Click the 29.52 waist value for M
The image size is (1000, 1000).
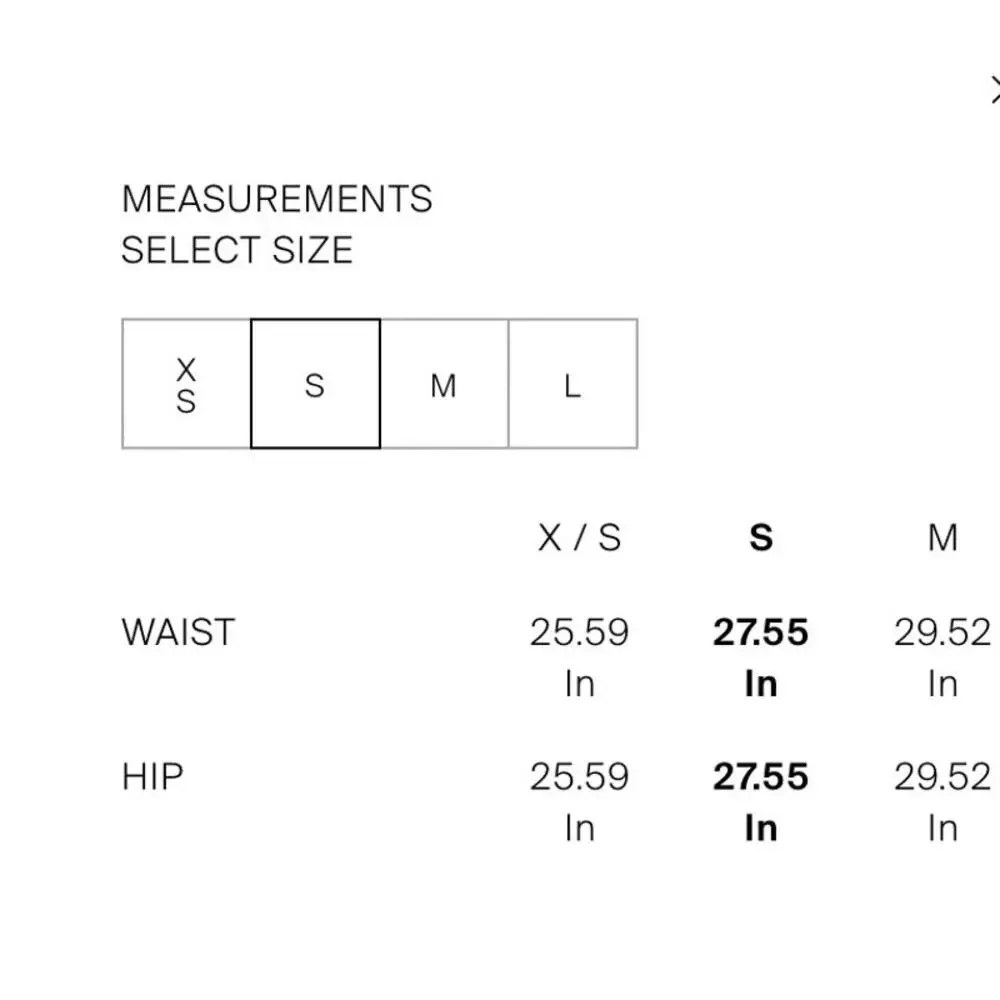942,632
